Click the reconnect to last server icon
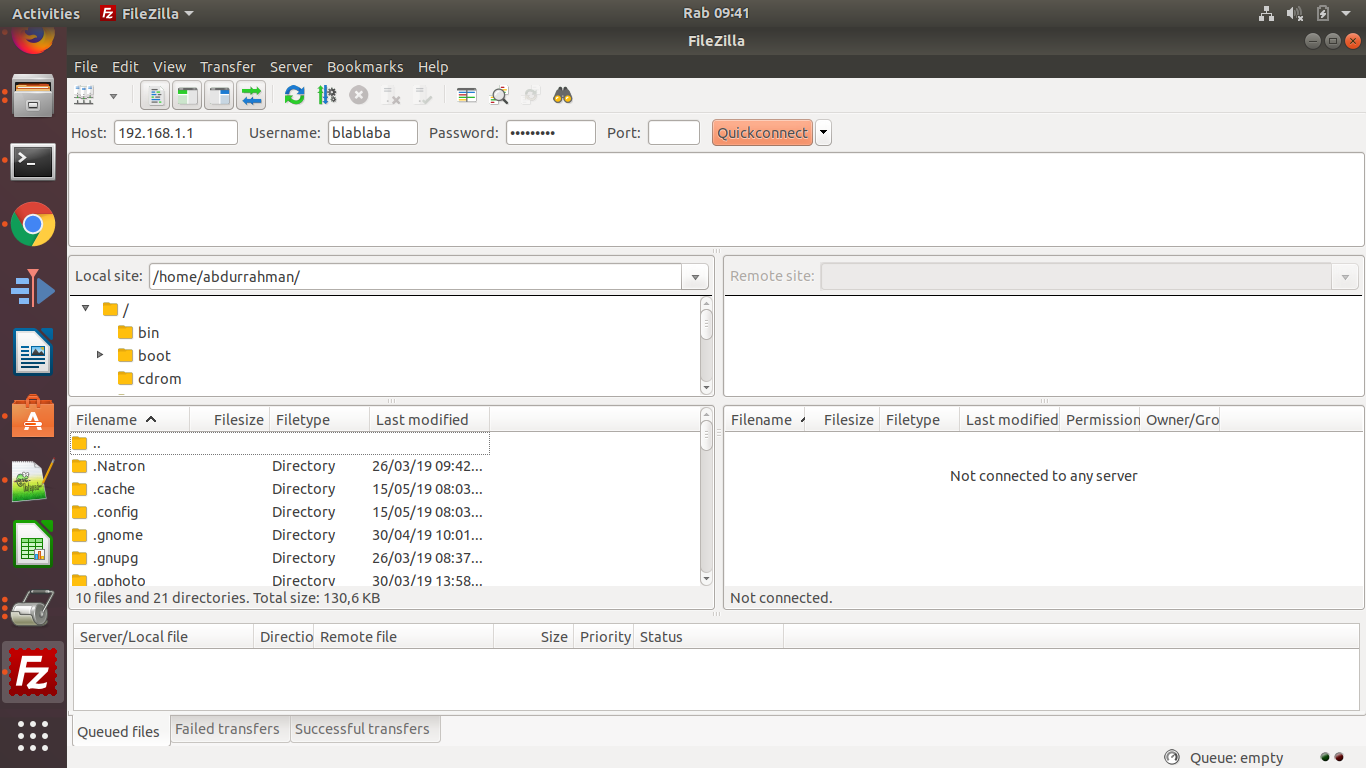 [423, 95]
